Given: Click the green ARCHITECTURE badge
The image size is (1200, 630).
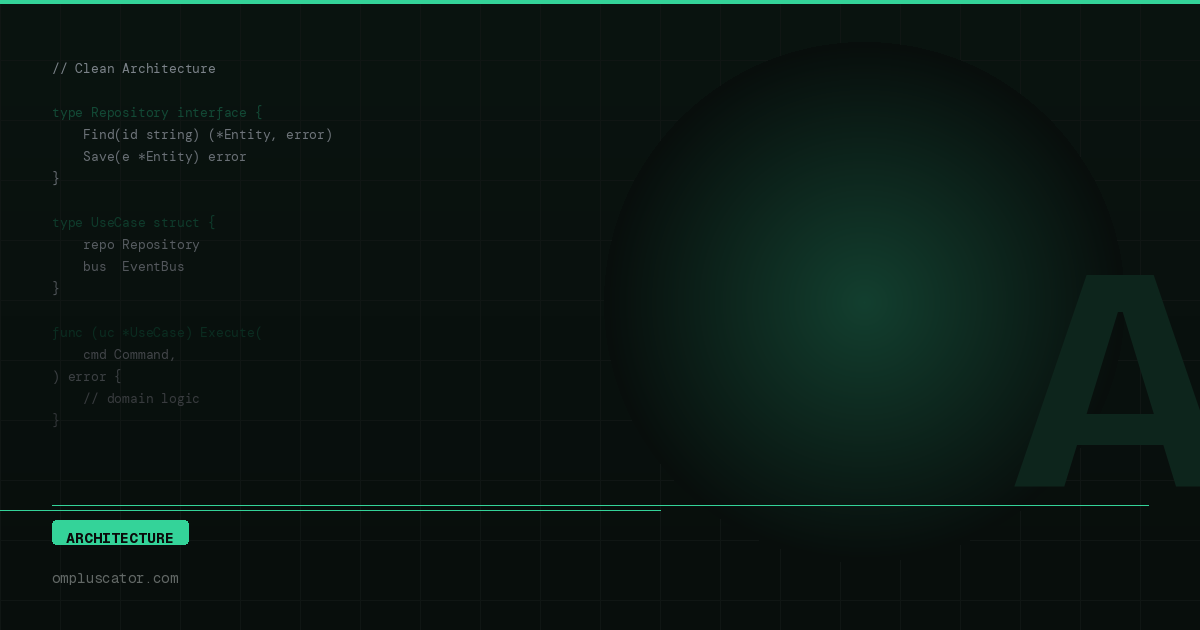Looking at the screenshot, I should (x=120, y=534).
